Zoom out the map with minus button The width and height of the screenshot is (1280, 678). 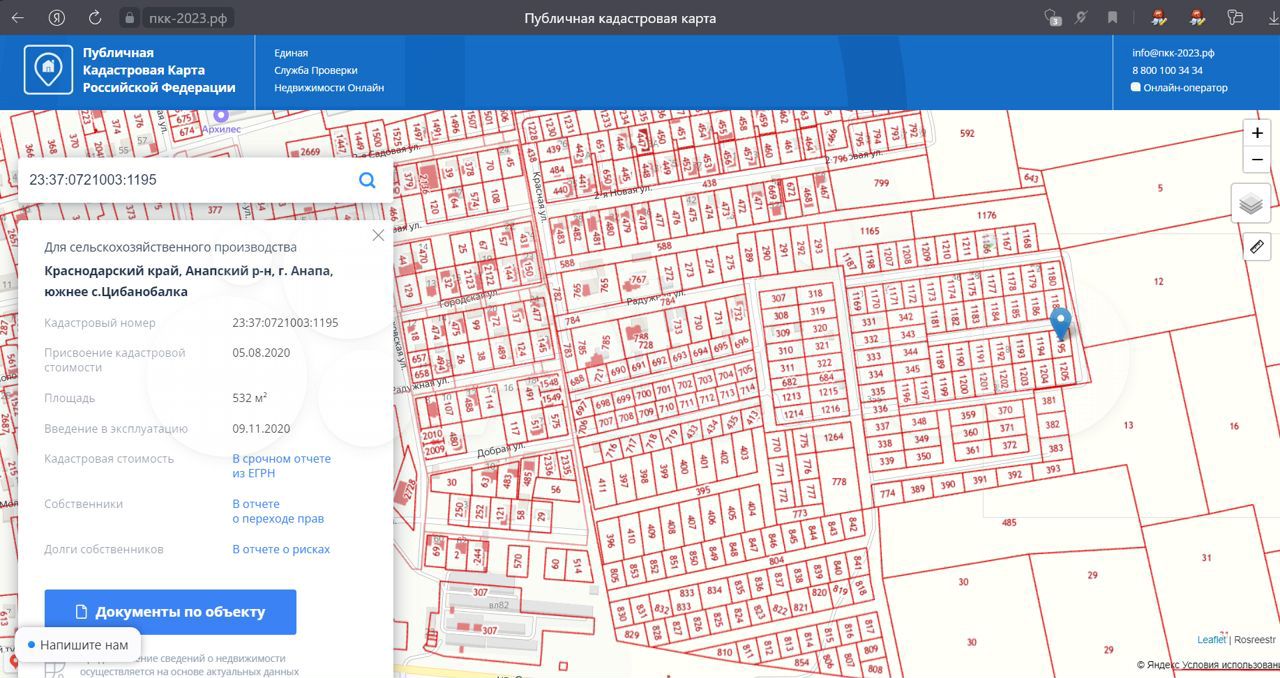pos(1257,160)
